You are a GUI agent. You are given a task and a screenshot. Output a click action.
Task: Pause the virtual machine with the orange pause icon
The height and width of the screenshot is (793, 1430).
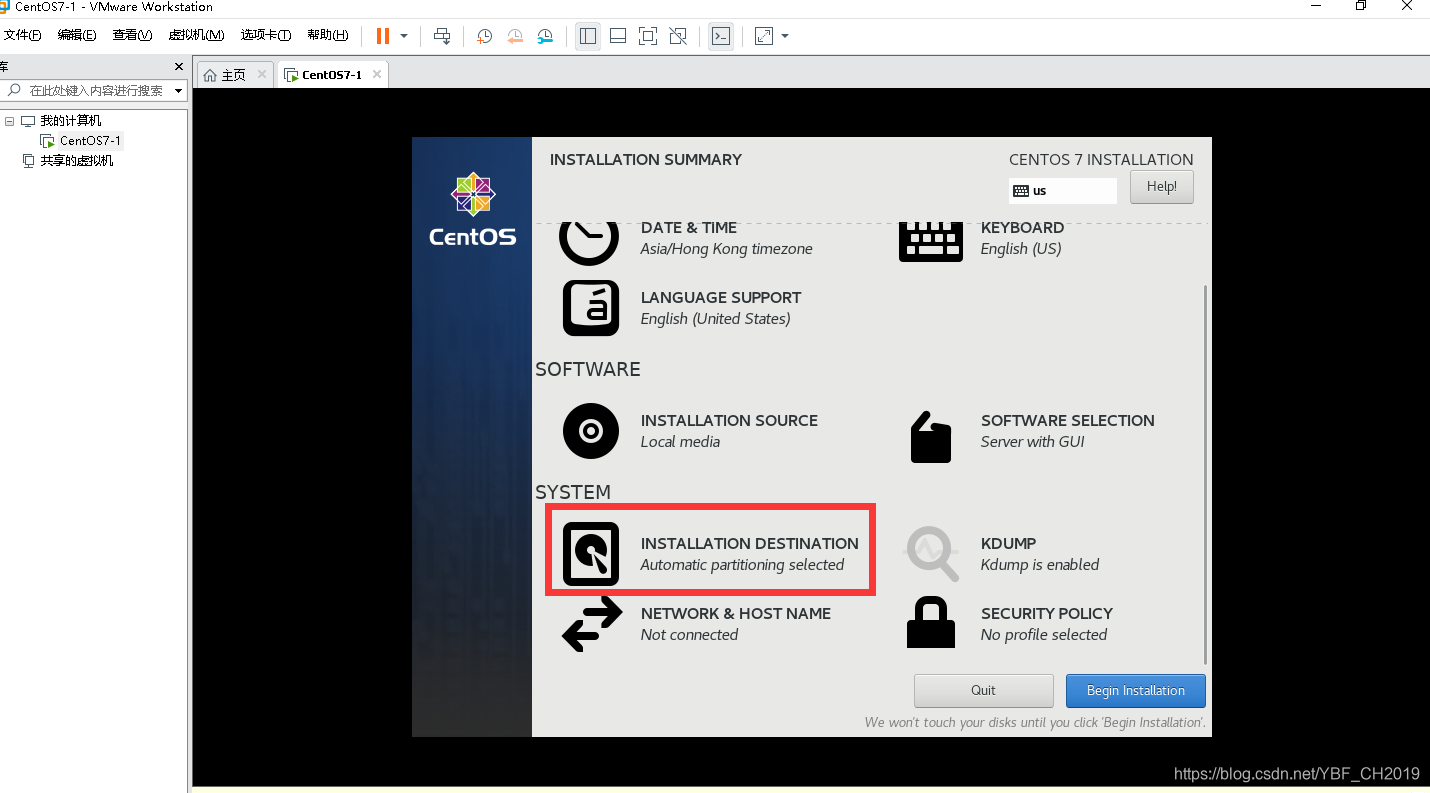tap(383, 36)
